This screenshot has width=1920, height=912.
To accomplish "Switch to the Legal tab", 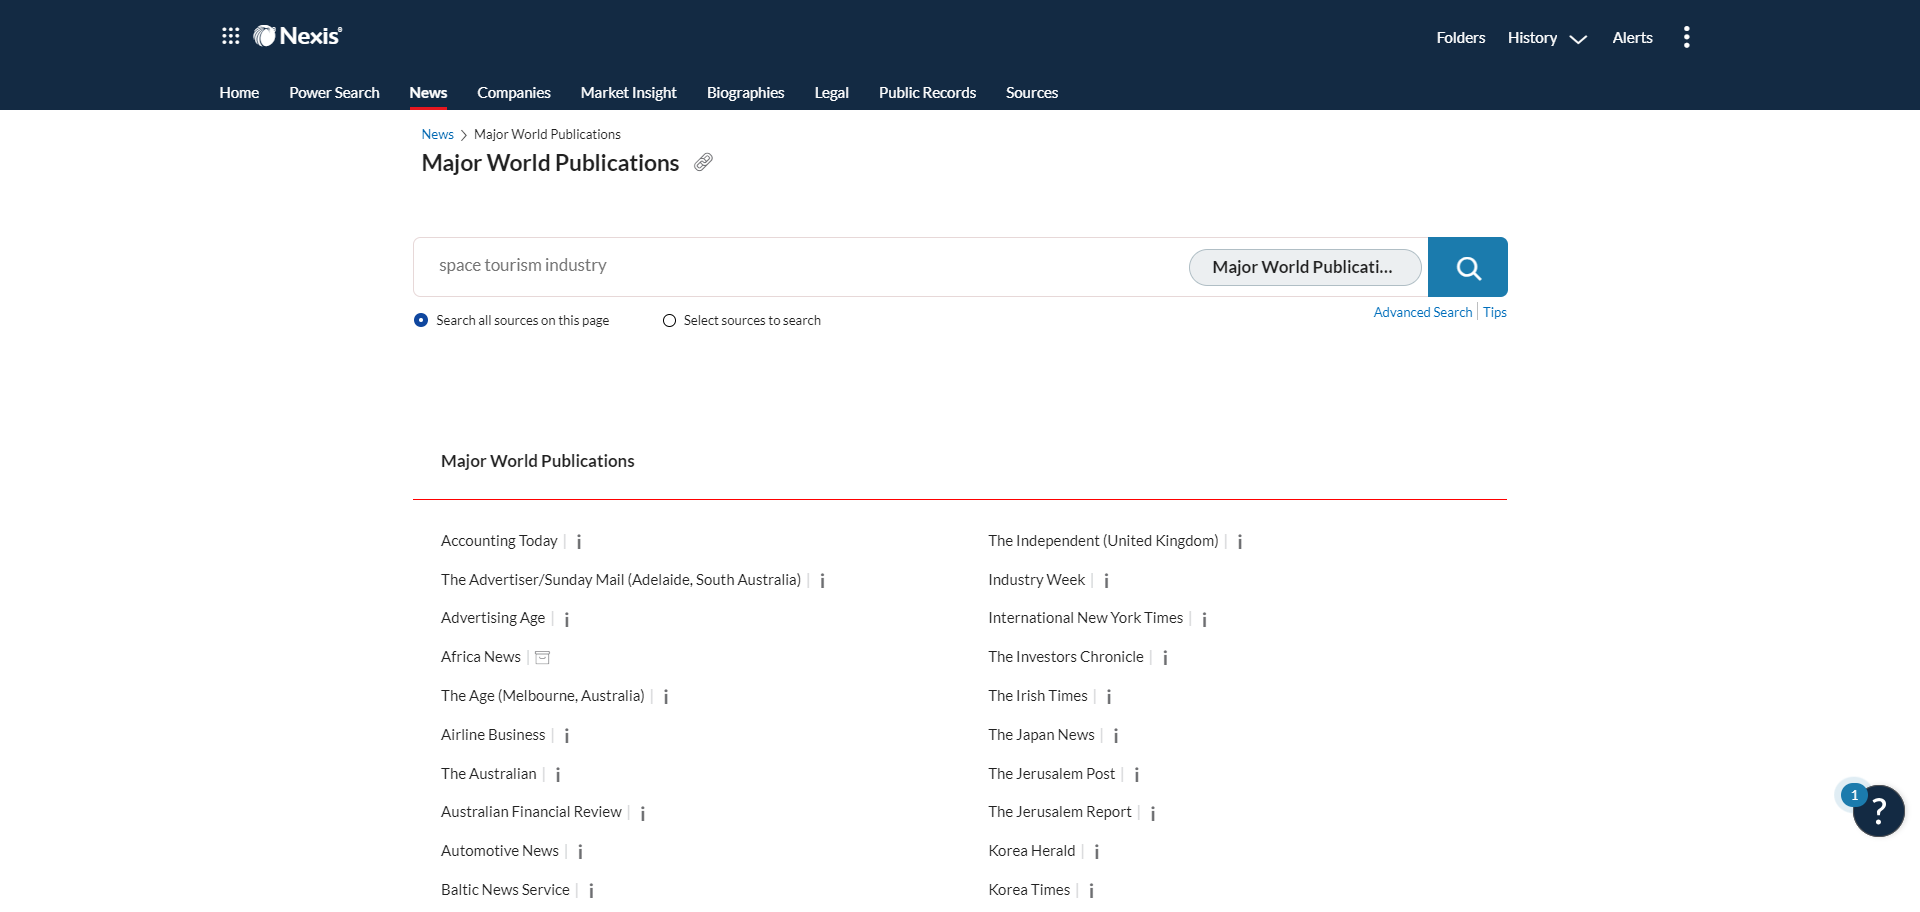I will coord(831,92).
